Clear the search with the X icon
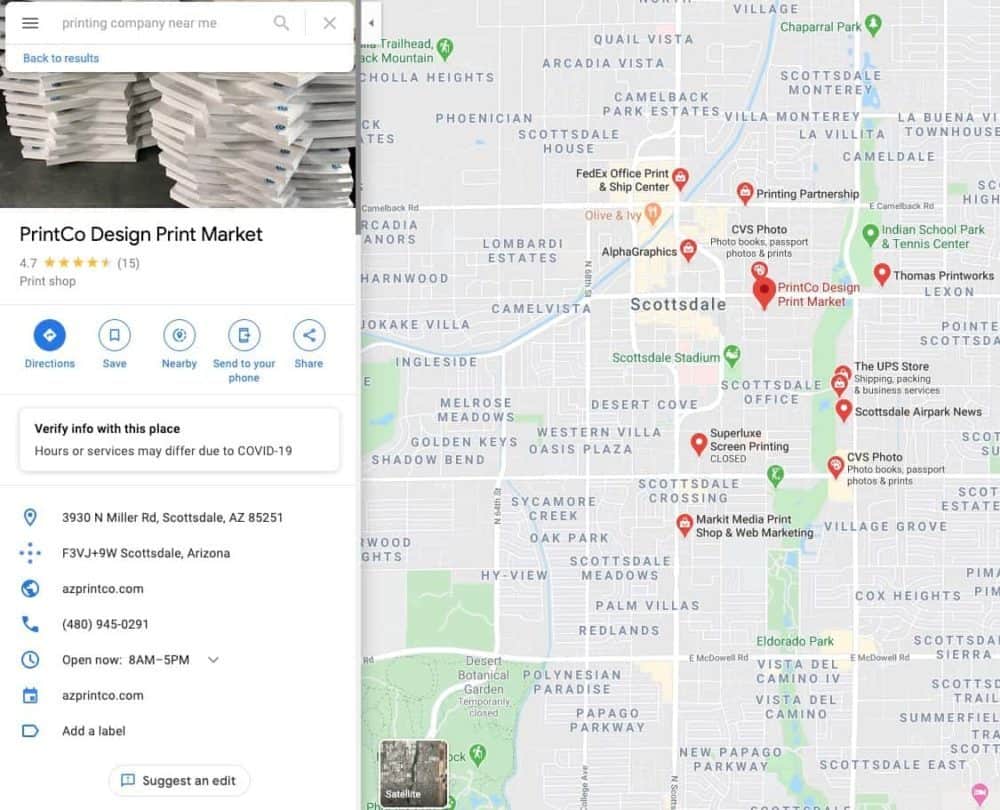 (x=329, y=23)
